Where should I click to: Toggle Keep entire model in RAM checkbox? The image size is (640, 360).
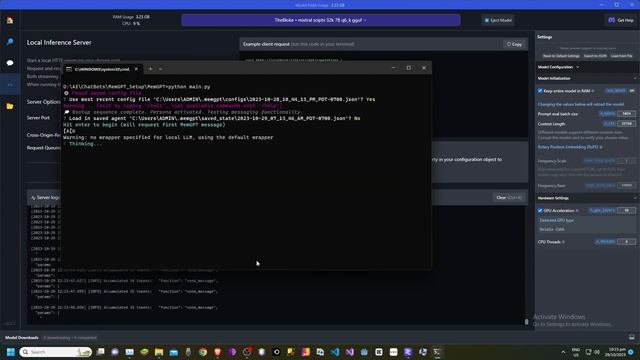tap(540, 91)
